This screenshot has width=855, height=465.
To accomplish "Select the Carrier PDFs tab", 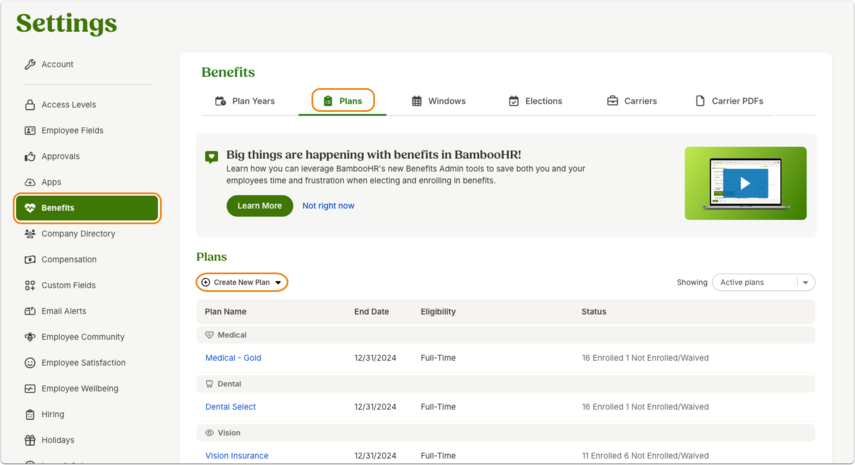I will coord(729,101).
